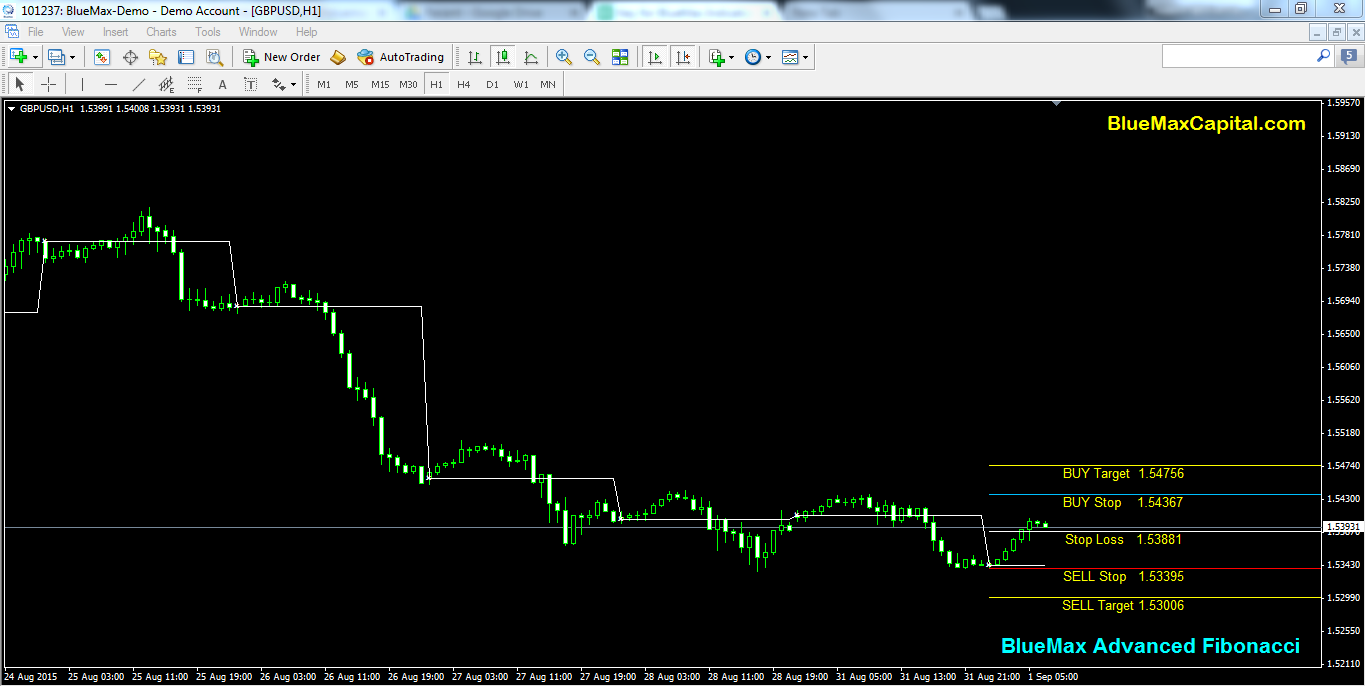Tile chart windows with the grid icon
Viewport: 1365px width, 686px height.
click(x=620, y=57)
